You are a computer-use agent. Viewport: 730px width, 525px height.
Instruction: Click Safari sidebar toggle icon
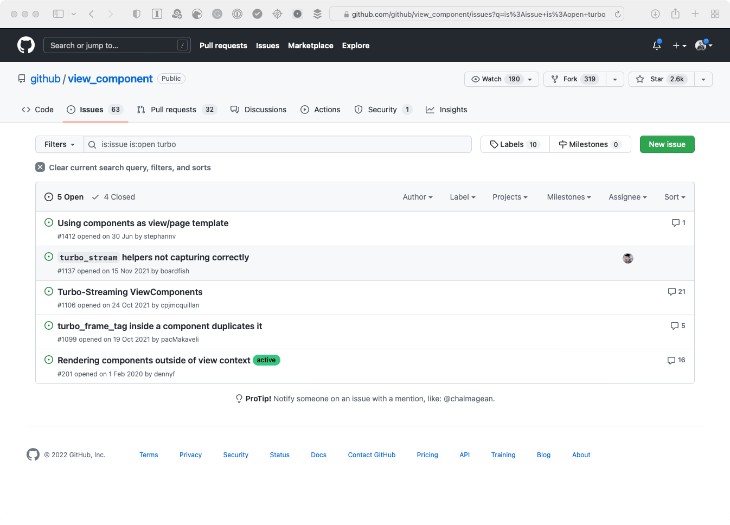tap(58, 14)
